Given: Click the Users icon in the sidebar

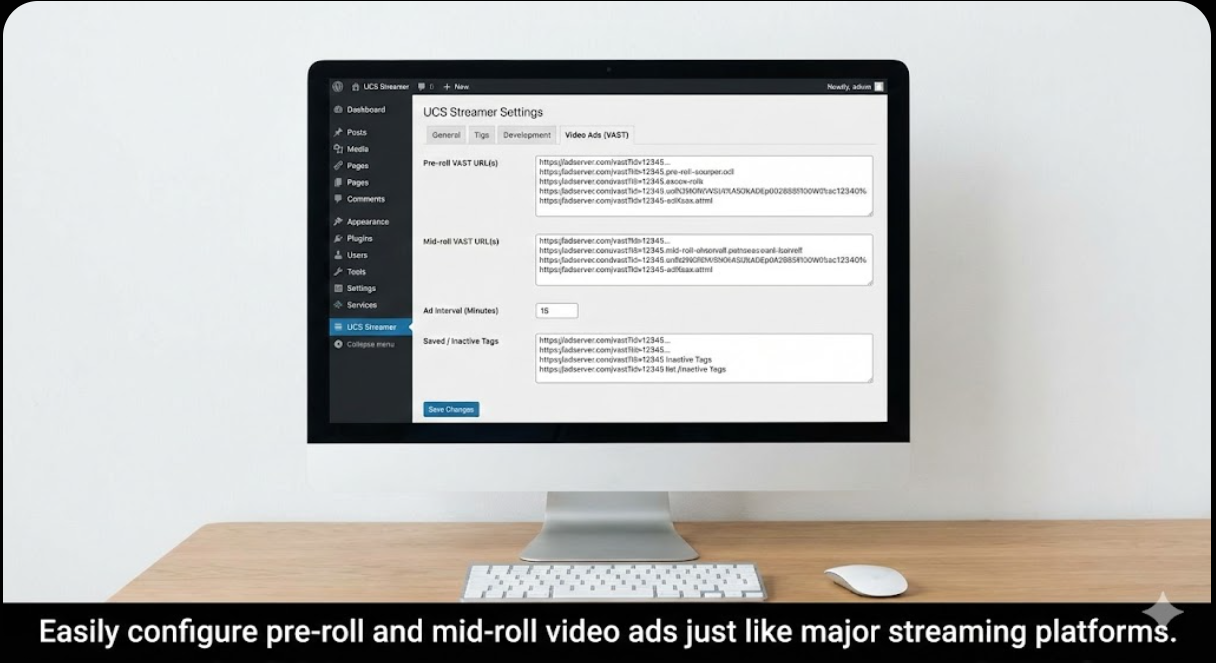Looking at the screenshot, I should (x=338, y=255).
